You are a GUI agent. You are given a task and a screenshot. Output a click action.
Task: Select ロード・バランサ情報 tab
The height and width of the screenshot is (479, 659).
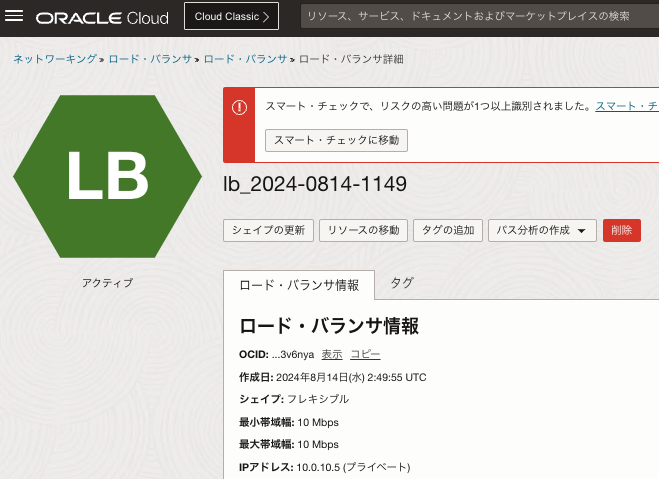pyautogui.click(x=299, y=285)
